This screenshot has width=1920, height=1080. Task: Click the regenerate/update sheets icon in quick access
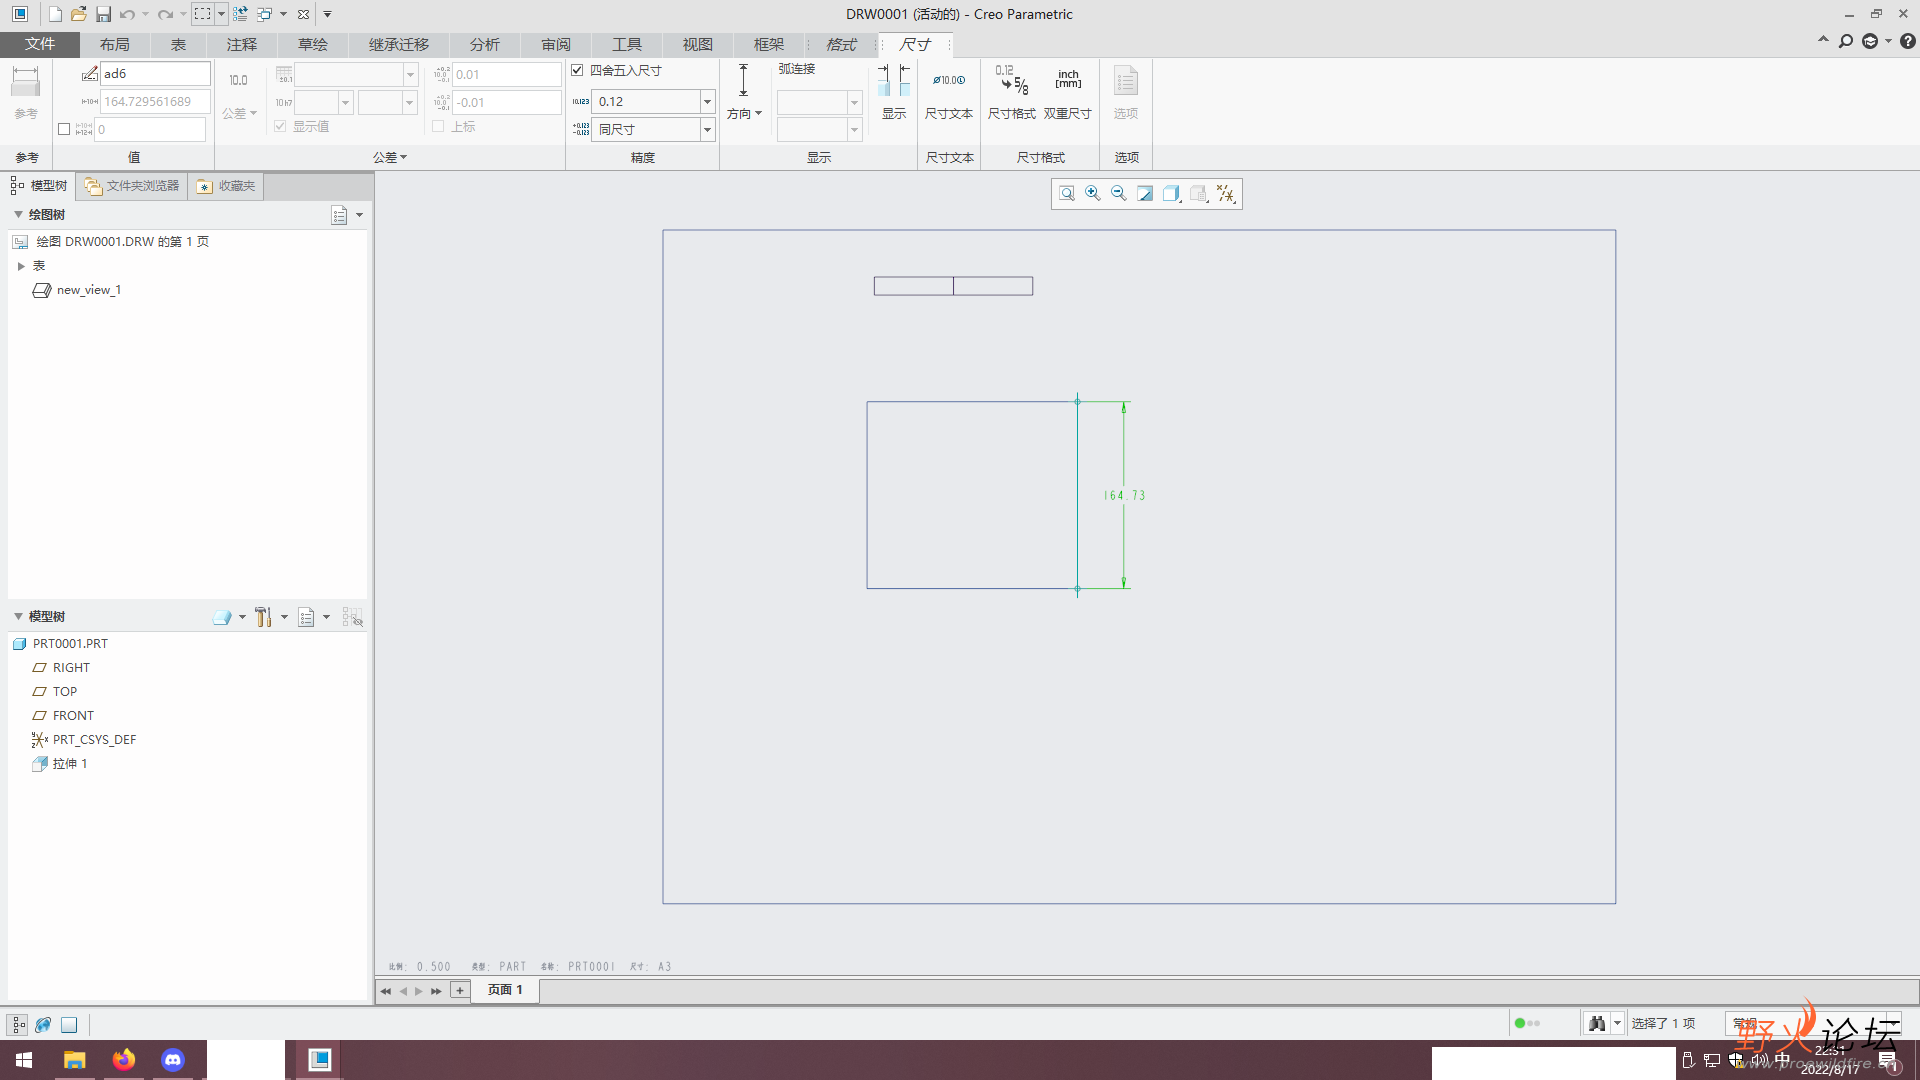[x=240, y=14]
